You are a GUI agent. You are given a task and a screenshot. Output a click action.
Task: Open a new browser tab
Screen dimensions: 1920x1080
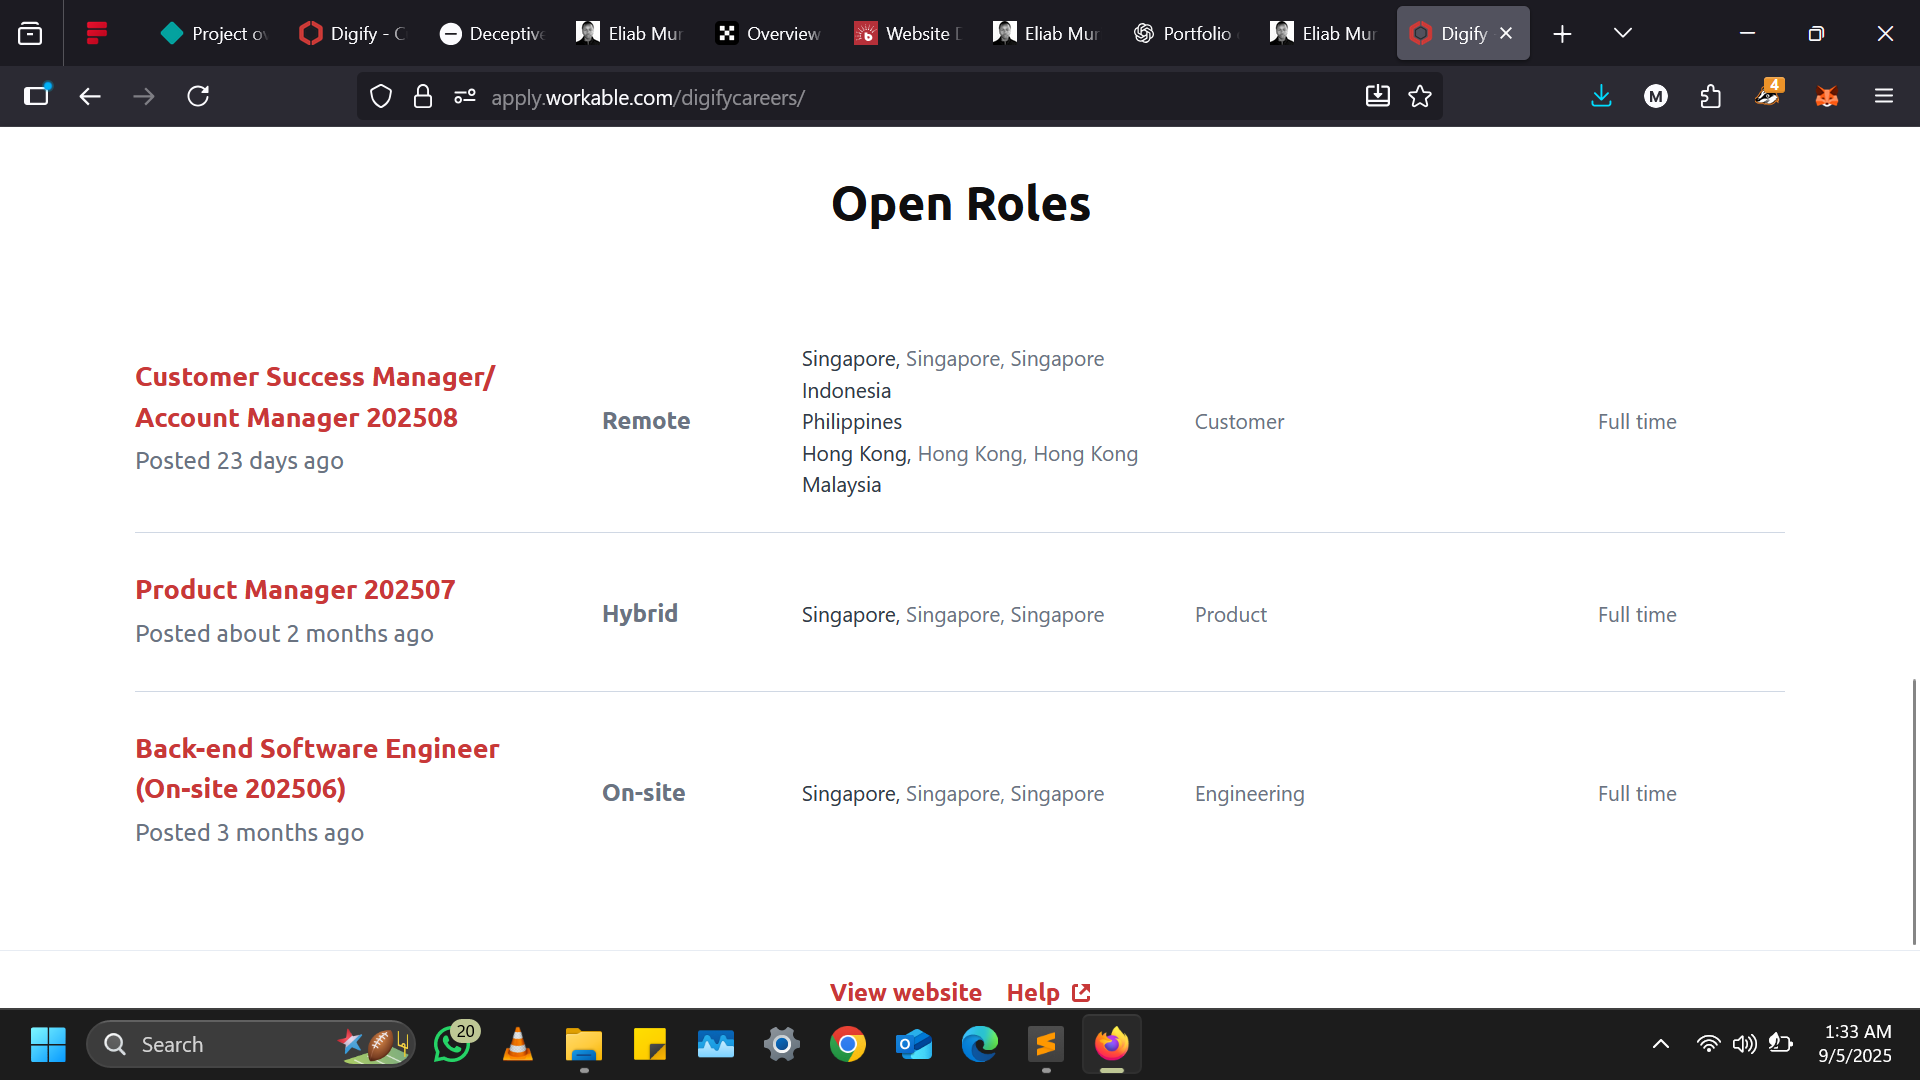pos(1562,34)
